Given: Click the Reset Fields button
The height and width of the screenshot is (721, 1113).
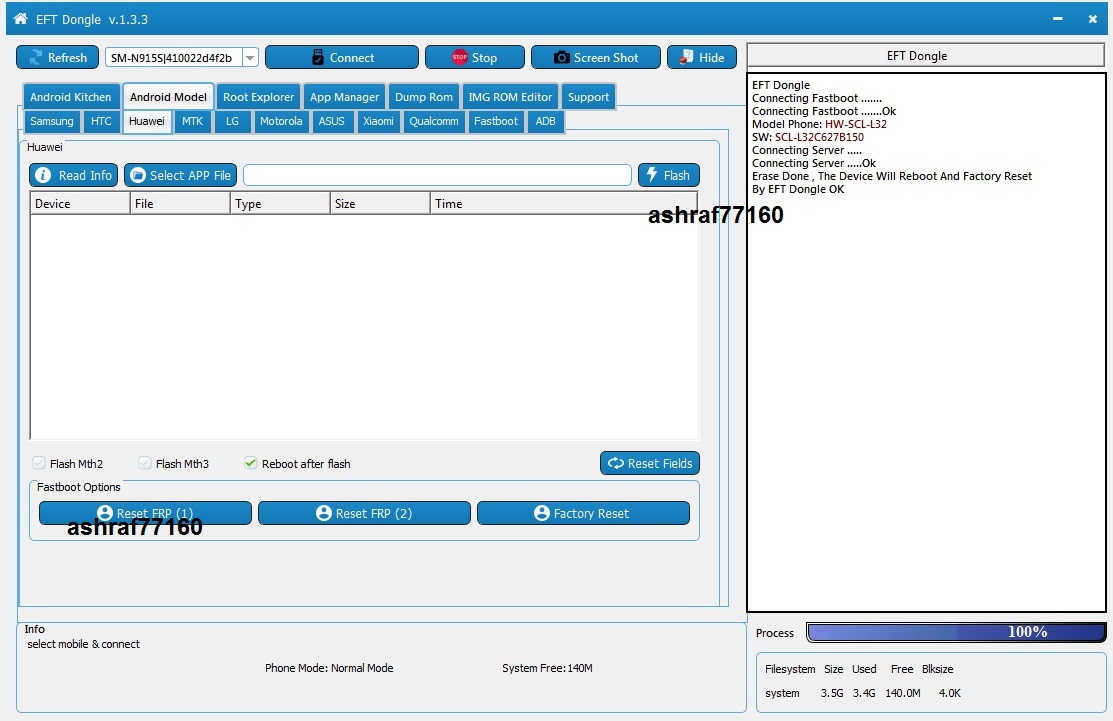Looking at the screenshot, I should point(650,463).
